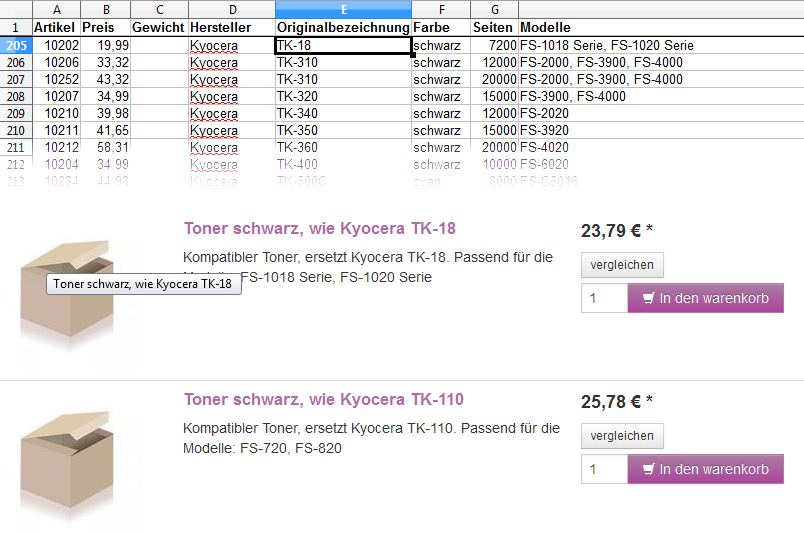Open Toner schwarz, wie Kyocera TK-110 link

[324, 399]
